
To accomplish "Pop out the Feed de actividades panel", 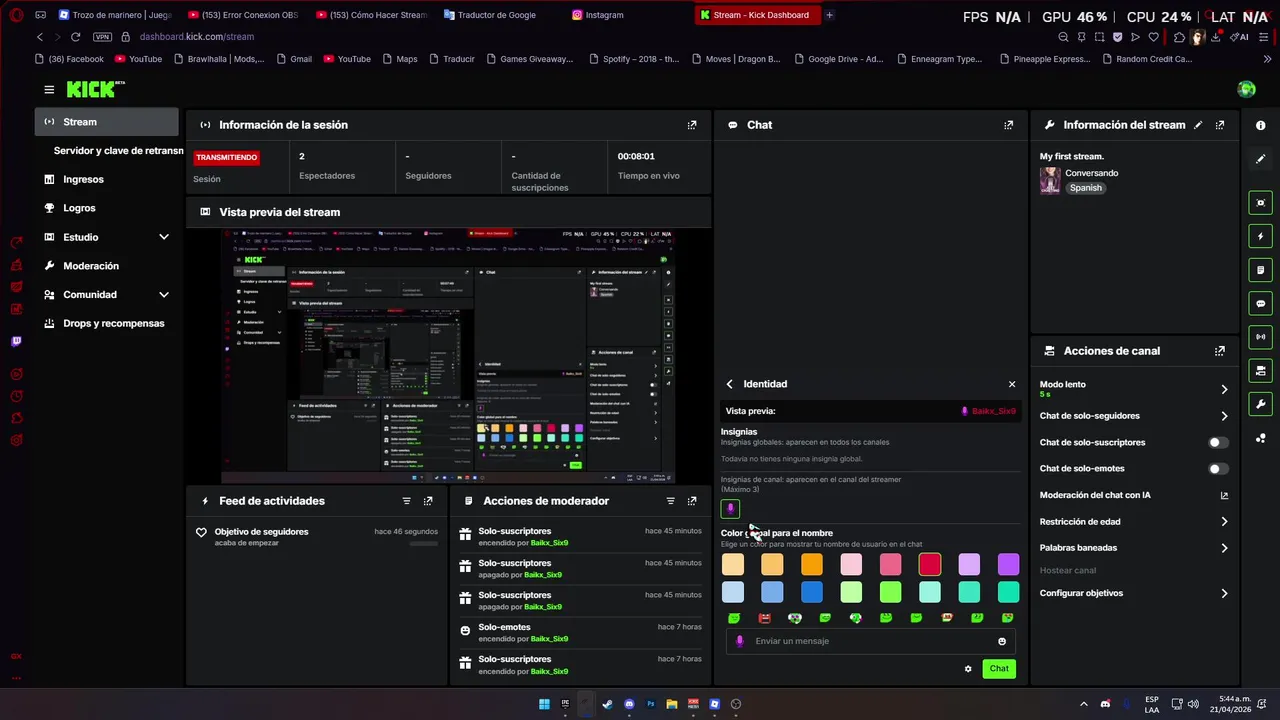I will click(x=428, y=501).
